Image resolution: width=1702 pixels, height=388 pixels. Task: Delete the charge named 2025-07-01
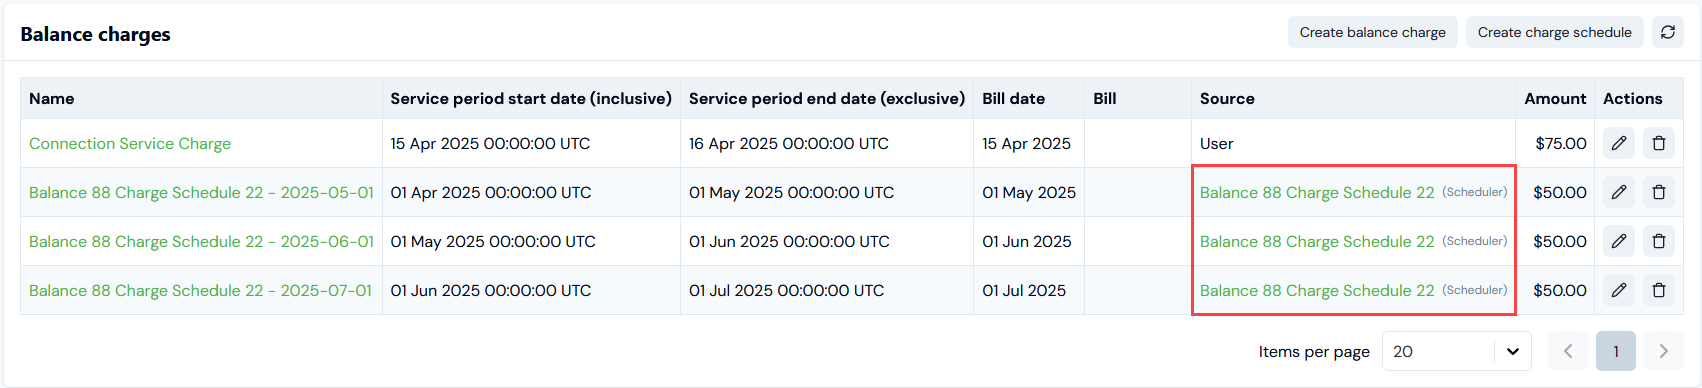pyautogui.click(x=1659, y=290)
